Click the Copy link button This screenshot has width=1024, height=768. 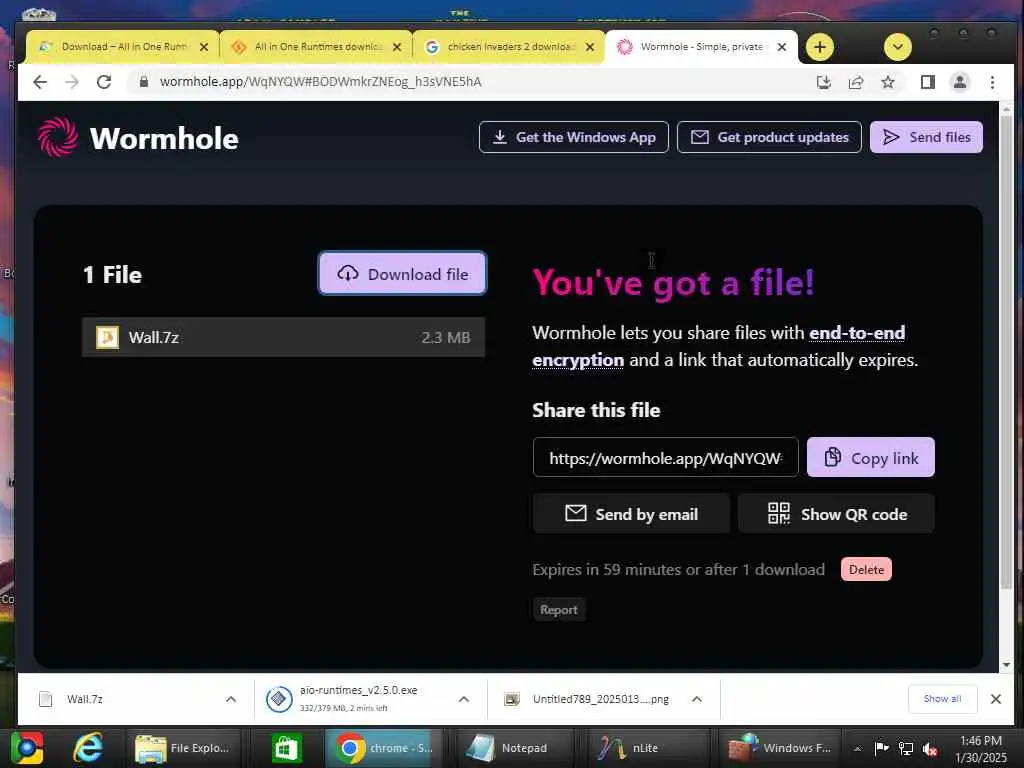871,458
